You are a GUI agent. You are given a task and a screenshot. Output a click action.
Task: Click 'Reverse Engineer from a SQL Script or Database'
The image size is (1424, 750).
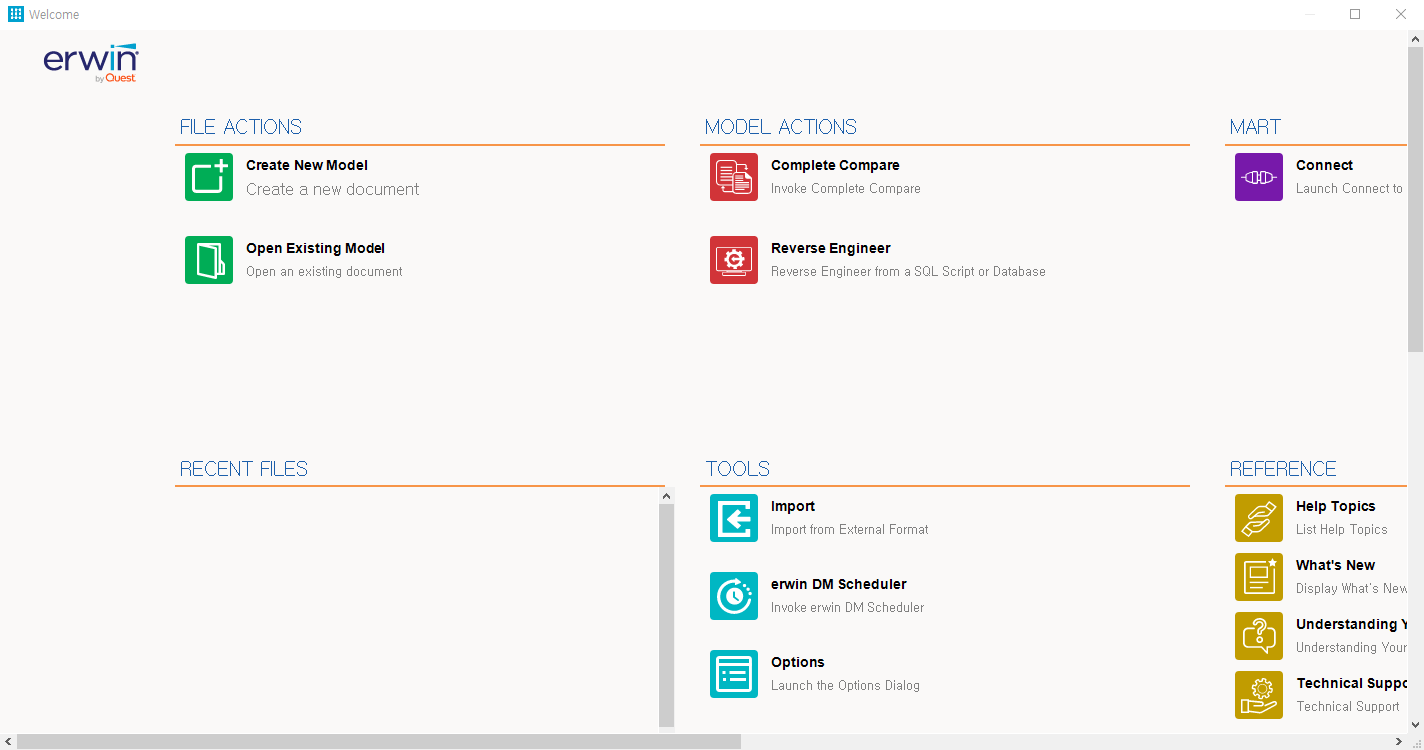[x=908, y=271]
